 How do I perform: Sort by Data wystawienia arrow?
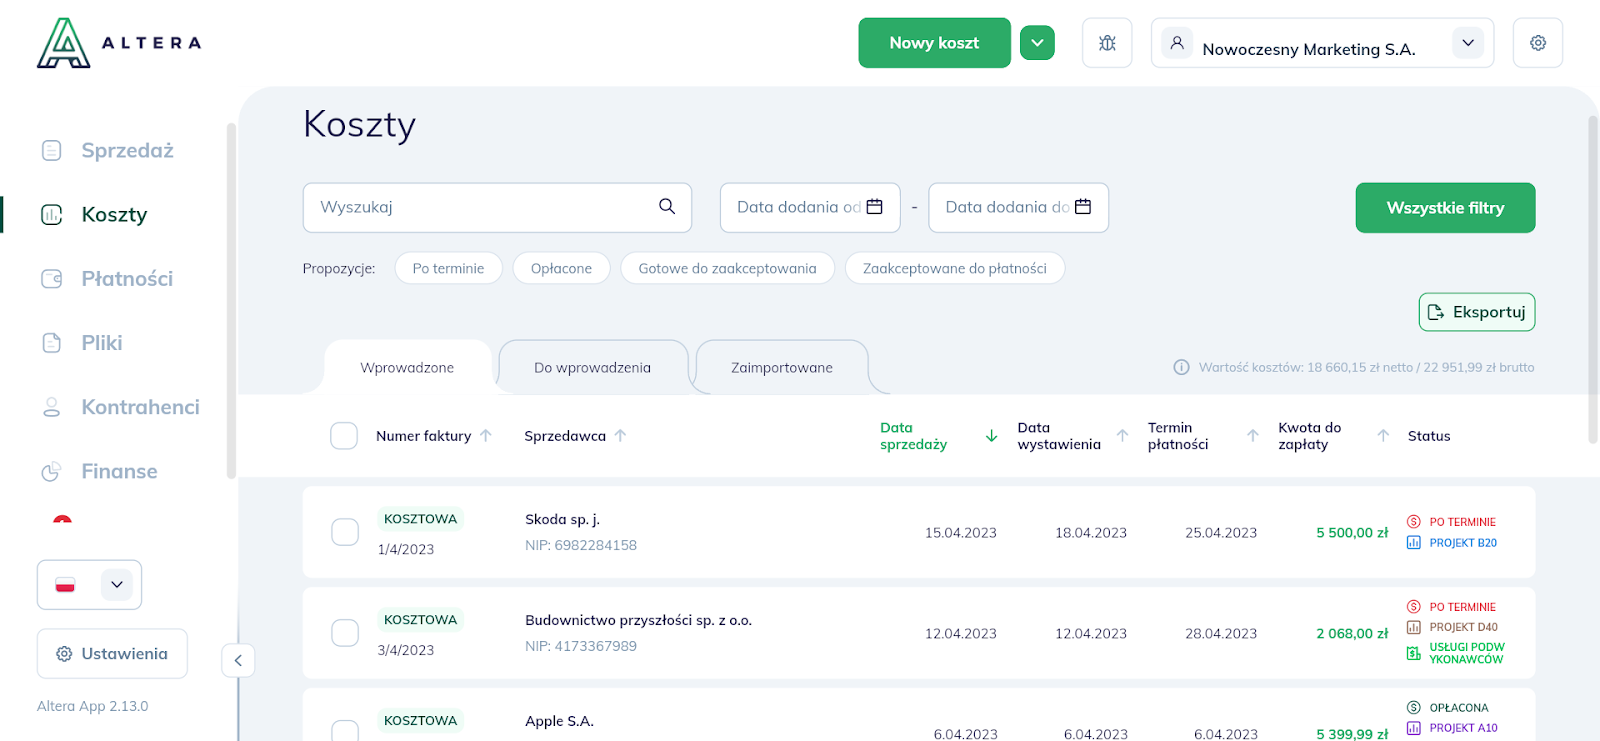(x=1122, y=435)
